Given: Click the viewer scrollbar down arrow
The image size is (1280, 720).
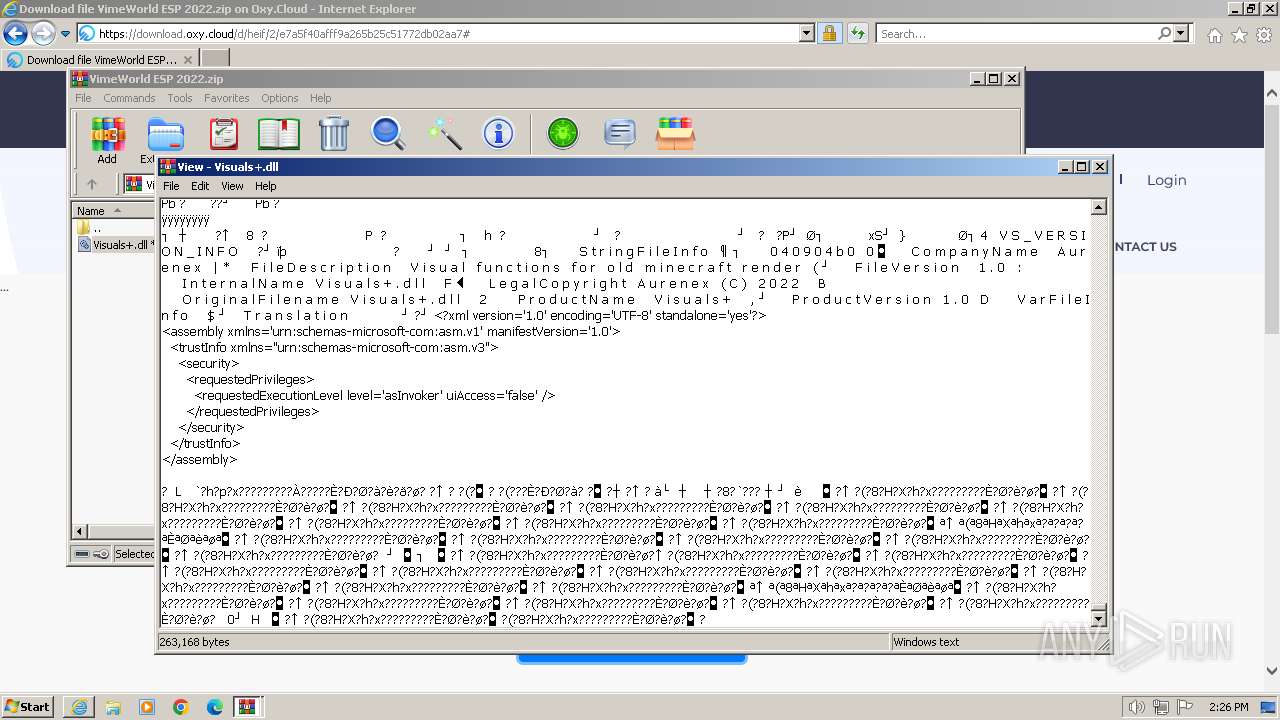Looking at the screenshot, I should click(x=1099, y=619).
